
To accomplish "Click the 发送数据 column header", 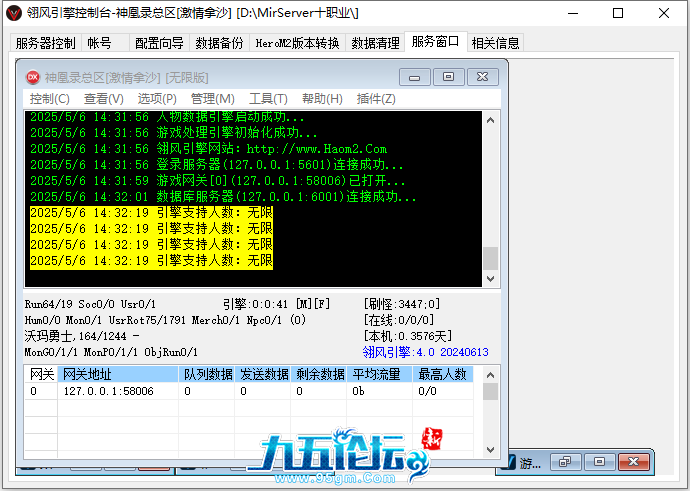I will [263, 374].
